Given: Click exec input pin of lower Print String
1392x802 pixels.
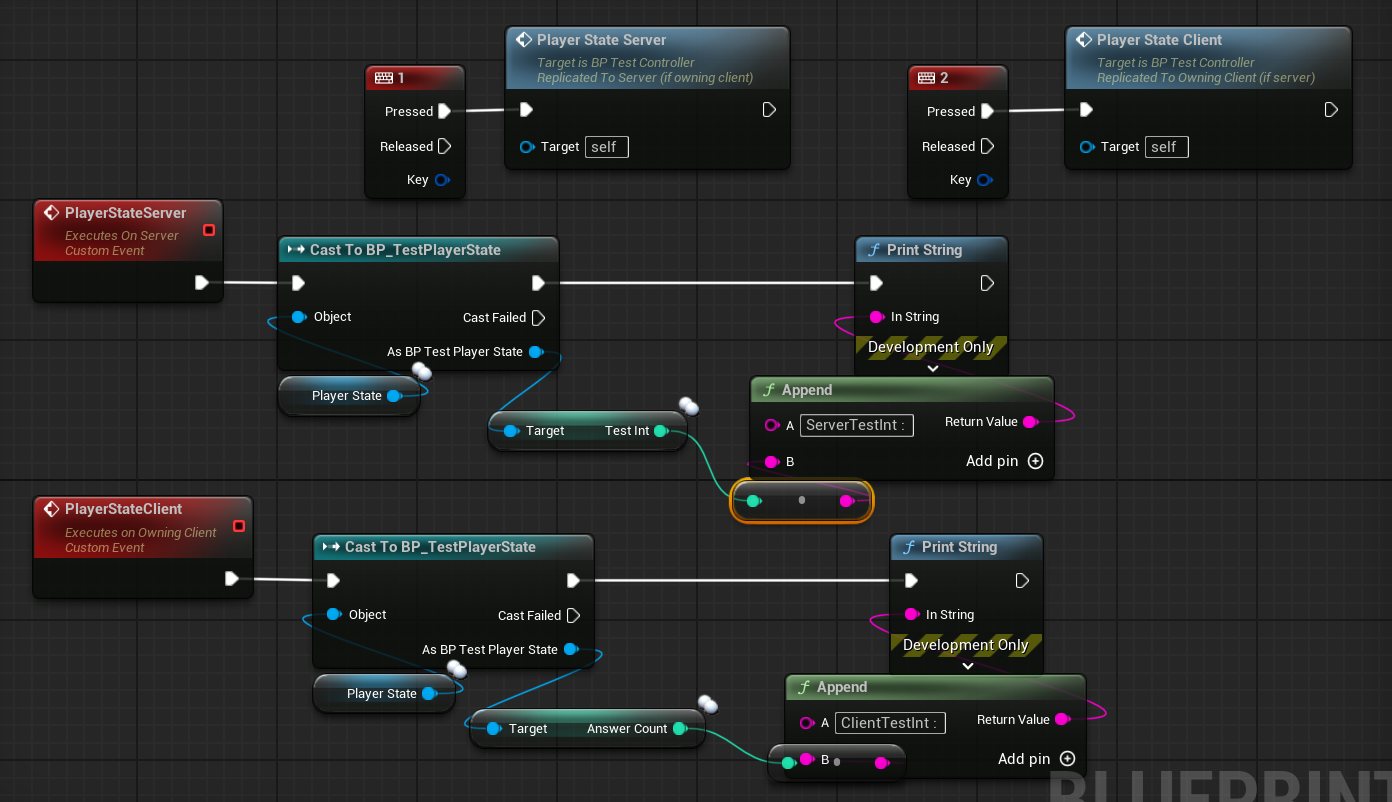Looking at the screenshot, I should click(911, 580).
